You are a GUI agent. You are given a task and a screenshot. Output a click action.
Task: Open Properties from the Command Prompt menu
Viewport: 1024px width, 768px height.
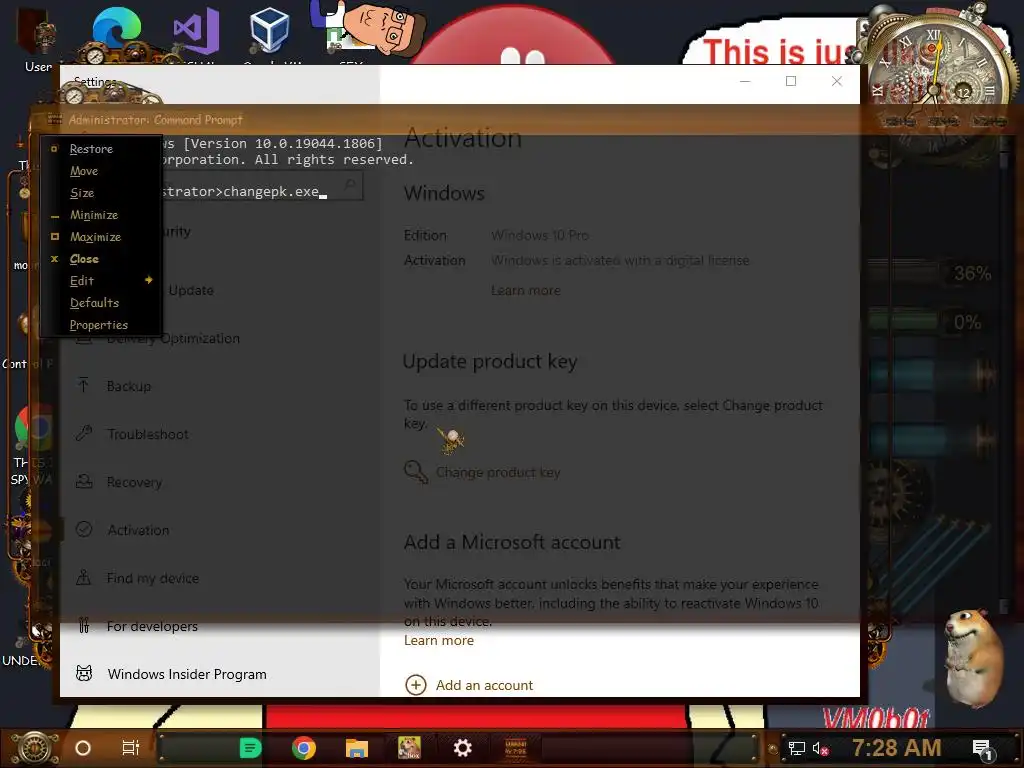(99, 325)
